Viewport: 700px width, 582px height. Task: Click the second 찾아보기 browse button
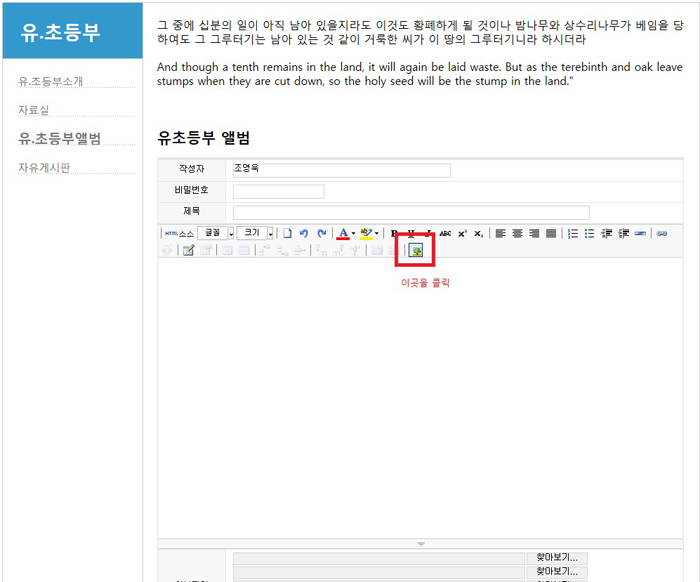(x=557, y=572)
